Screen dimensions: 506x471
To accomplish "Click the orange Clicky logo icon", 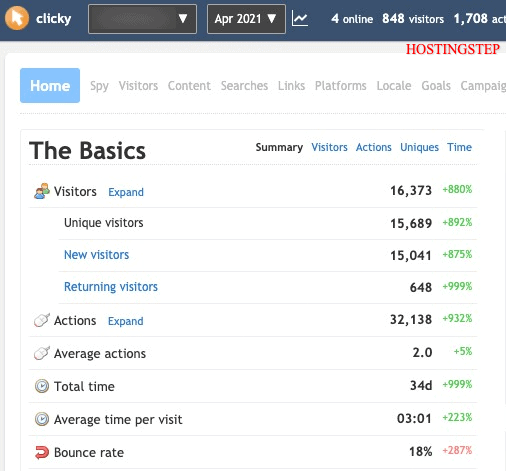I will click(17, 18).
